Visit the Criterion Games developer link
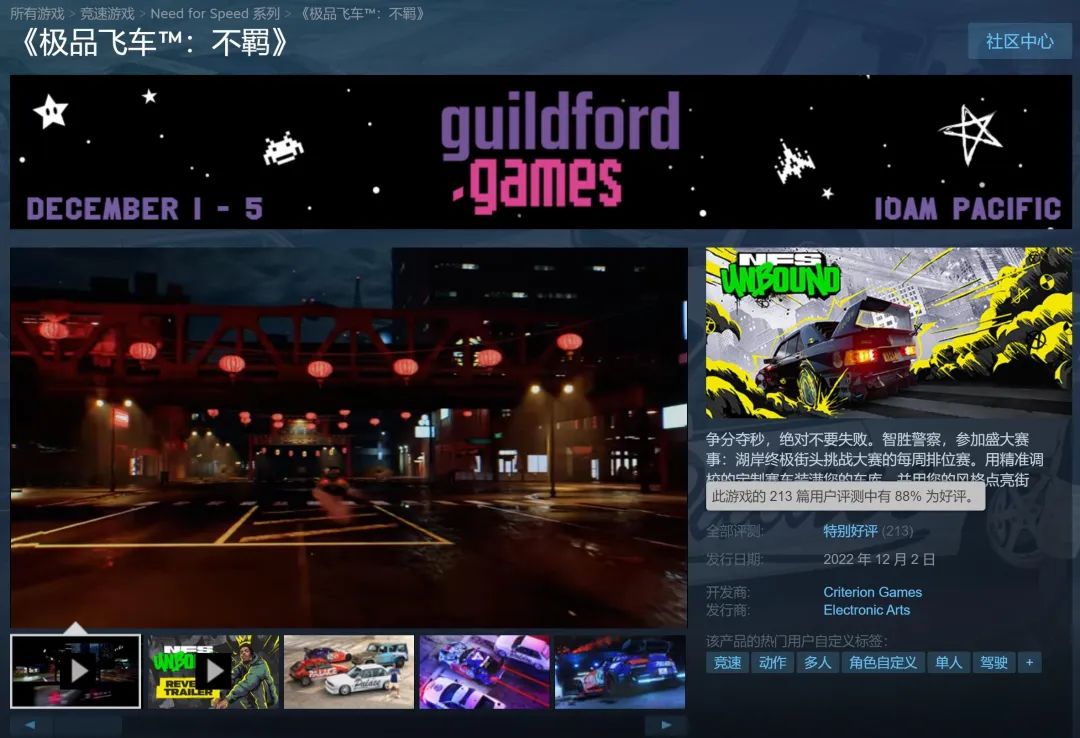1080x738 pixels. [871, 591]
